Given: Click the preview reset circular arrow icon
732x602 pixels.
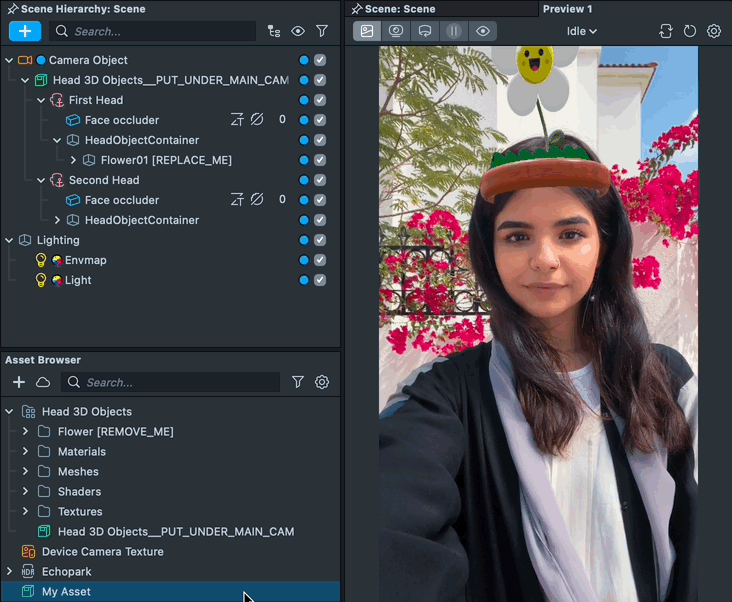Looking at the screenshot, I should point(690,31).
